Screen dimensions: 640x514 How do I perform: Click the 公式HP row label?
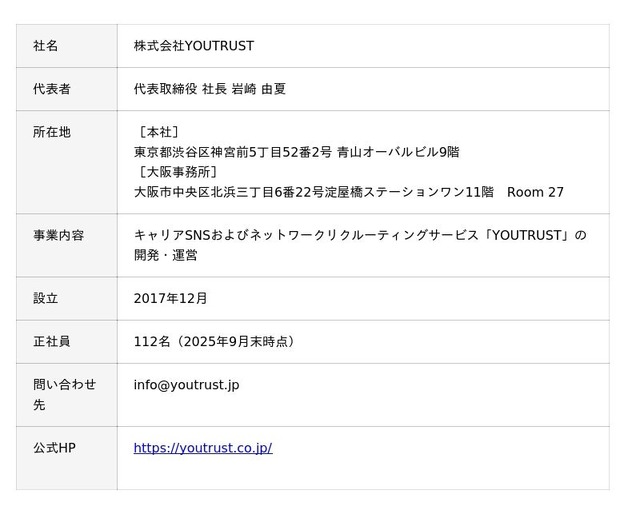pos(54,448)
